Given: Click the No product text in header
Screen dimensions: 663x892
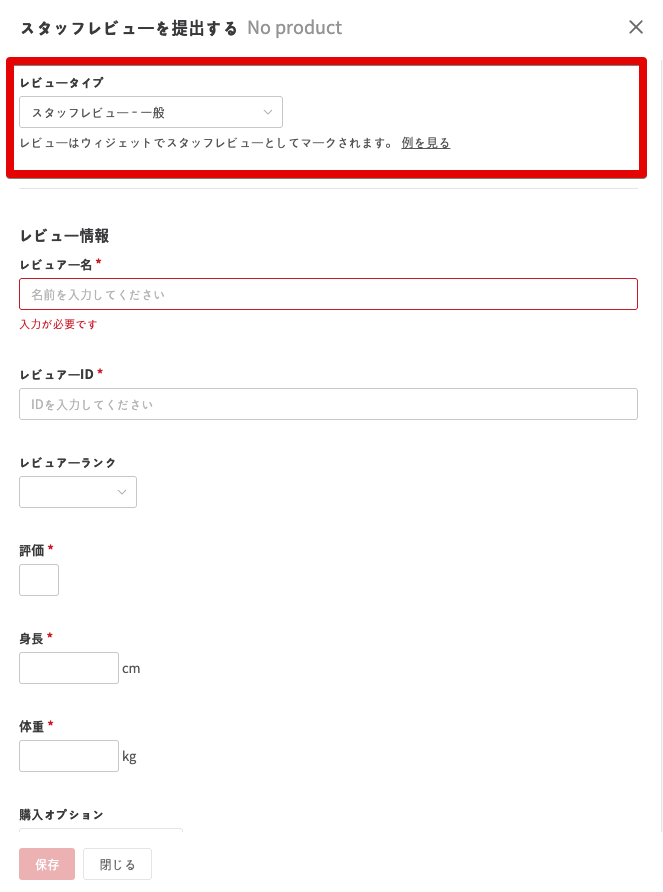Looking at the screenshot, I should (x=295, y=28).
